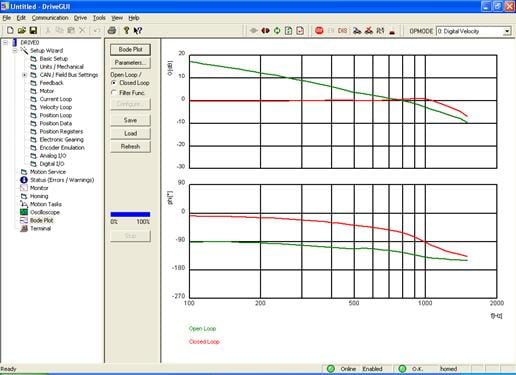Click the Parameters... button
Image resolution: width=516 pixels, height=375 pixels.
point(130,63)
